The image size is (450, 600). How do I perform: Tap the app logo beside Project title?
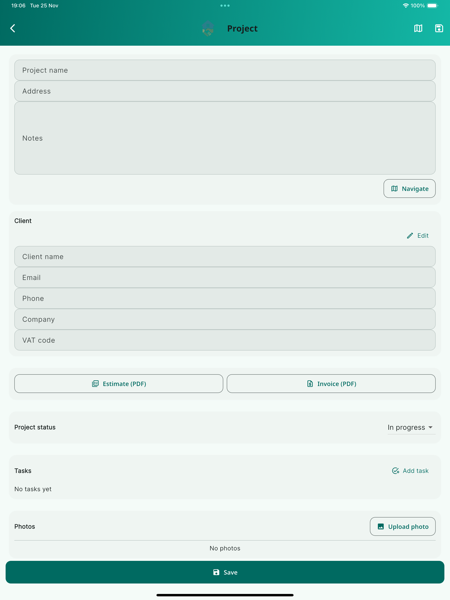coord(208,28)
